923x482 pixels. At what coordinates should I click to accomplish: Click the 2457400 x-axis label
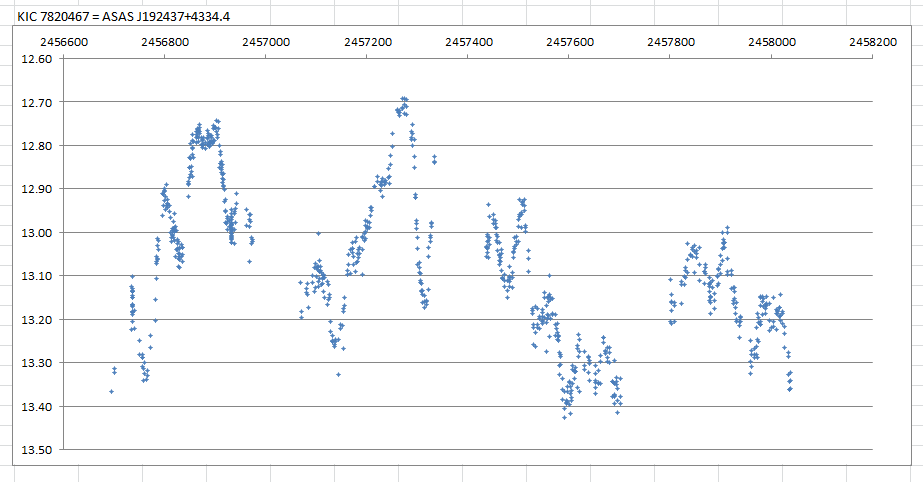468,43
